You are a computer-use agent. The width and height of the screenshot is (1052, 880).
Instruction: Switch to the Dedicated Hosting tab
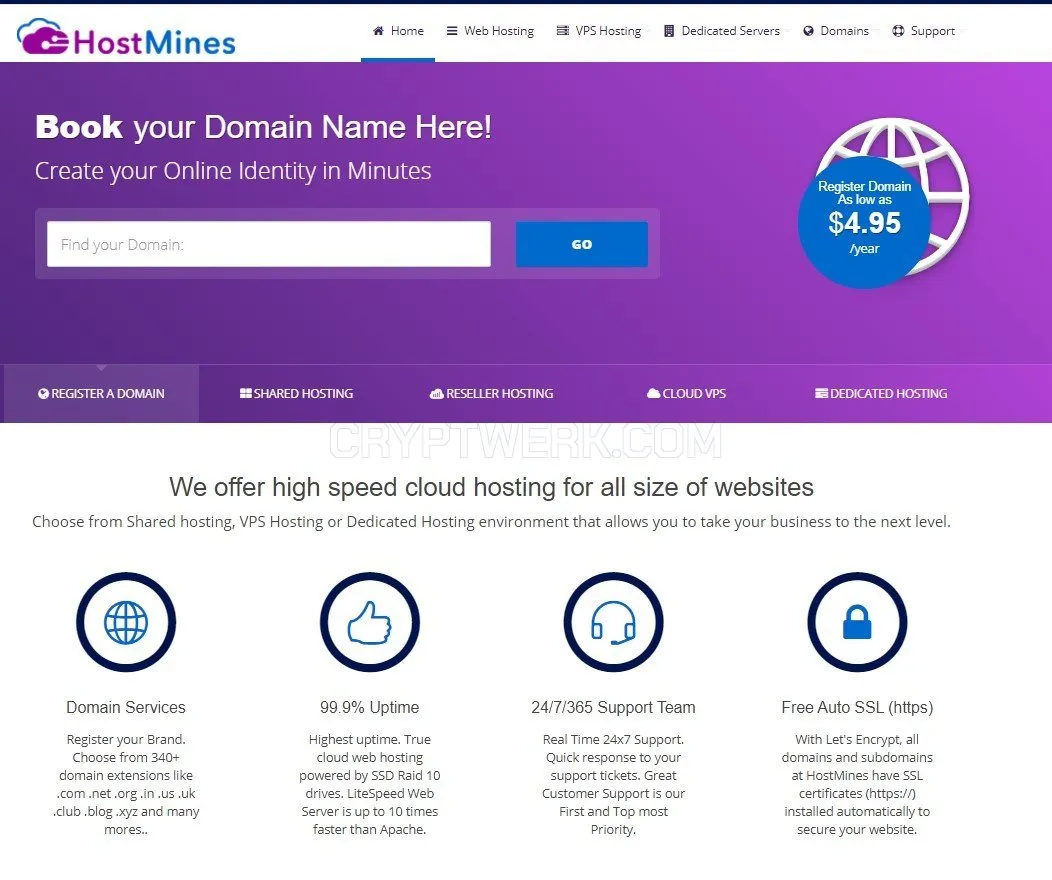[x=881, y=394]
